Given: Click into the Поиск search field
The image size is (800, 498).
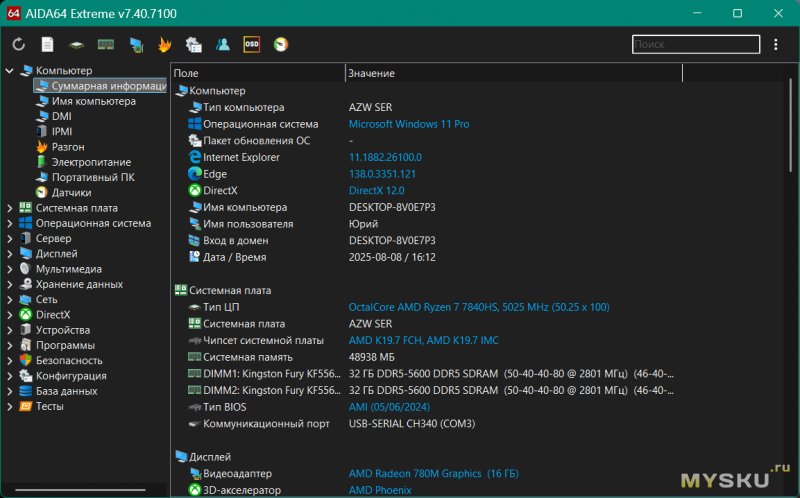Looking at the screenshot, I should pyautogui.click(x=696, y=44).
